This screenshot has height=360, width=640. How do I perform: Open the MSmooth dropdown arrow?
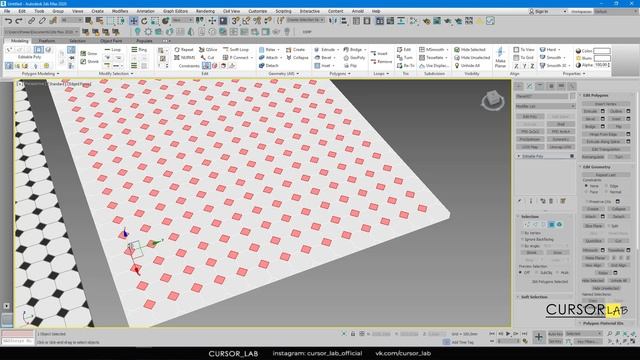[447, 50]
